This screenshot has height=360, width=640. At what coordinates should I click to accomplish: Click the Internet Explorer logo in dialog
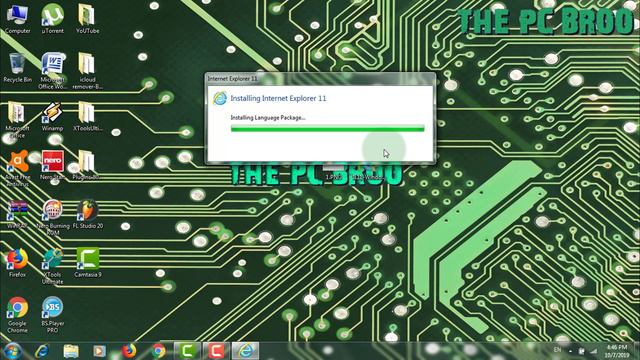(x=220, y=98)
